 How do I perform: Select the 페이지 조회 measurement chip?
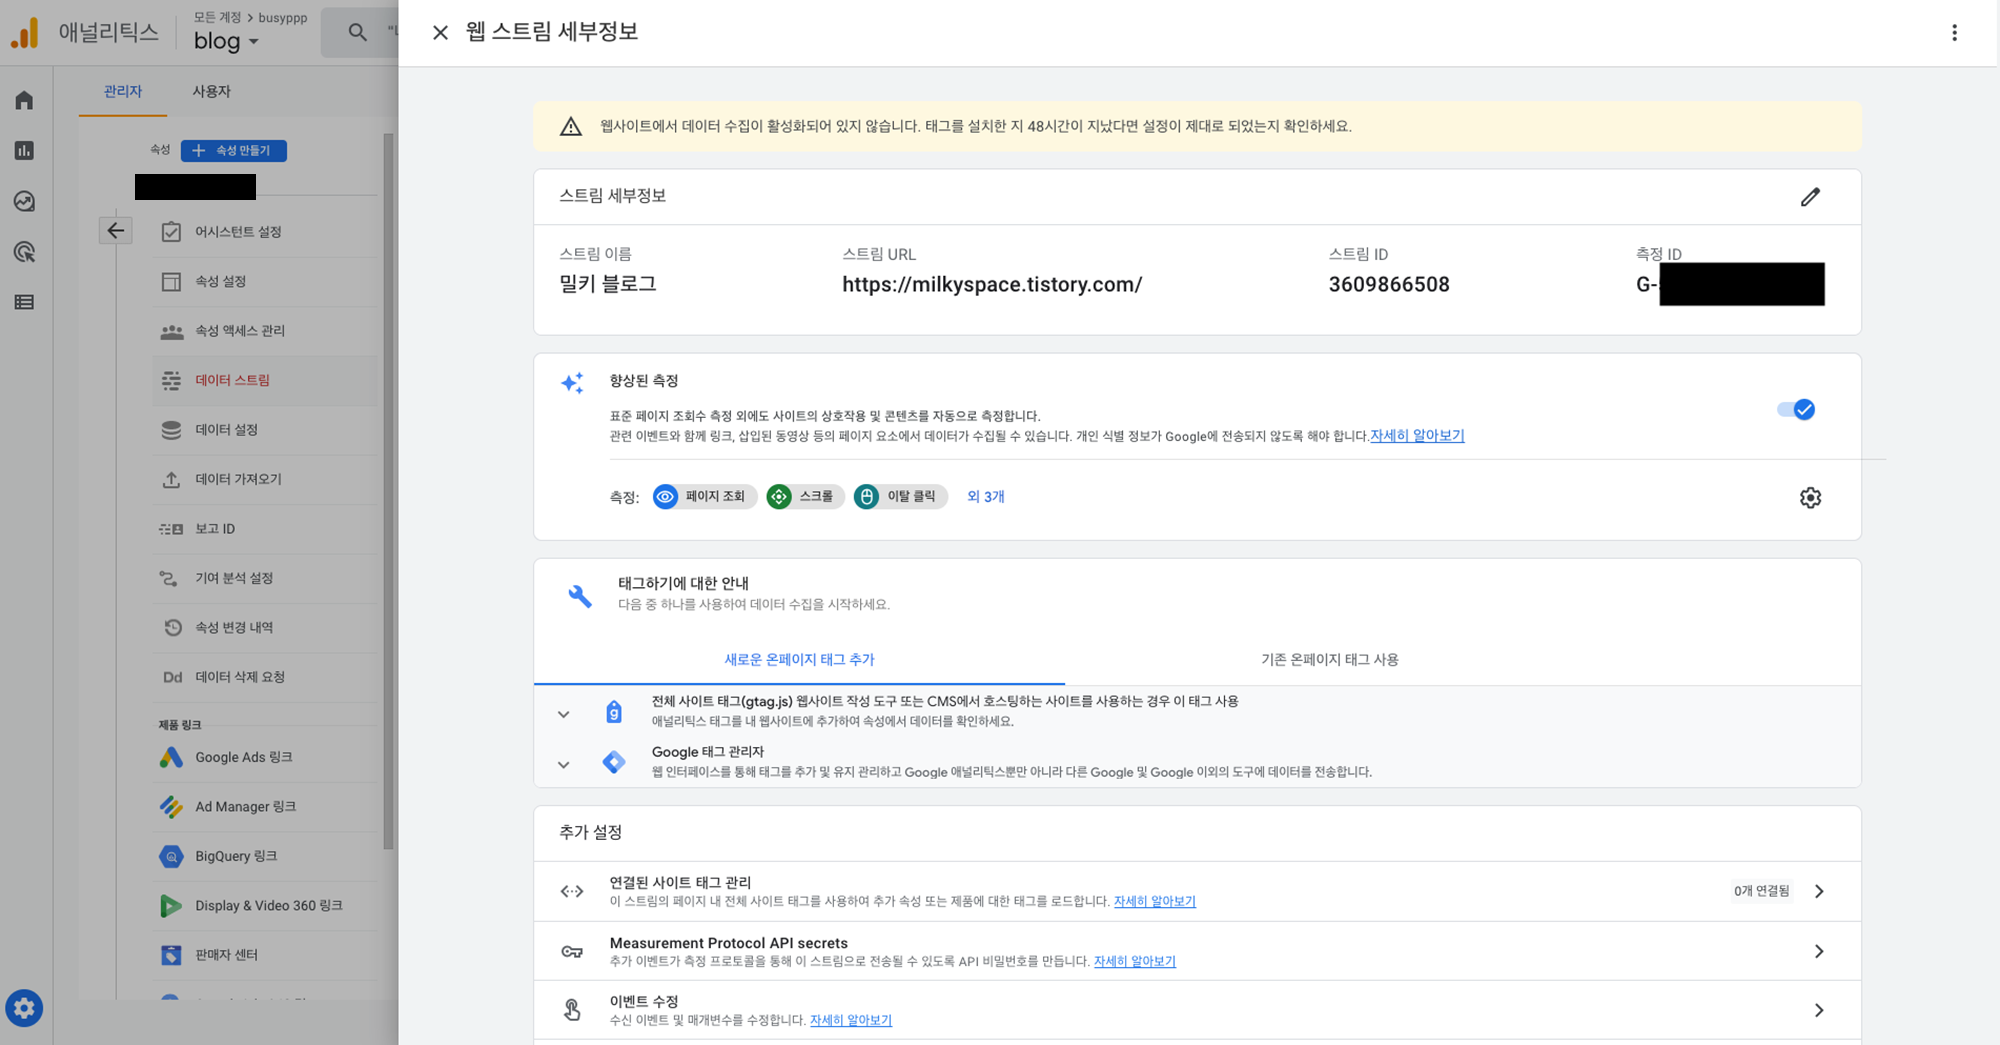704,496
